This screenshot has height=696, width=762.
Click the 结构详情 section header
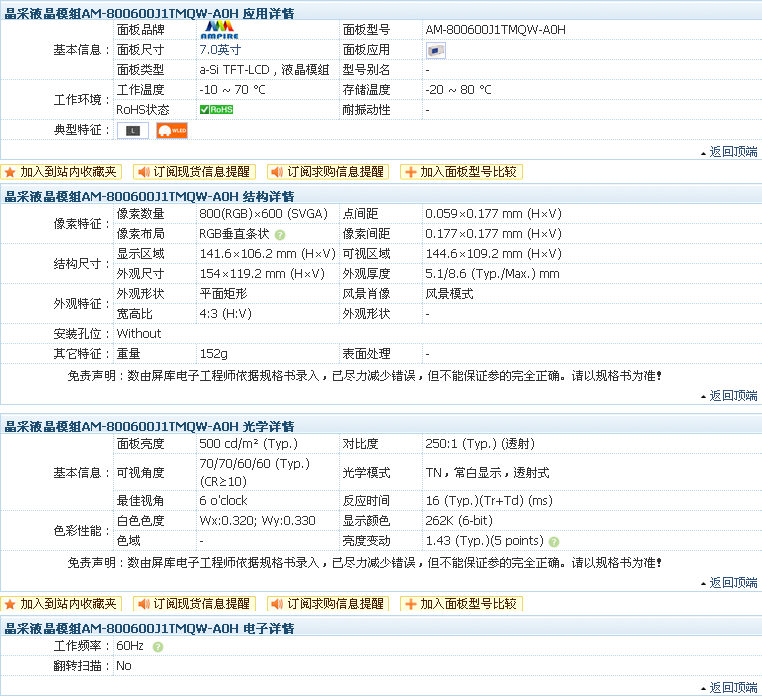tap(149, 196)
